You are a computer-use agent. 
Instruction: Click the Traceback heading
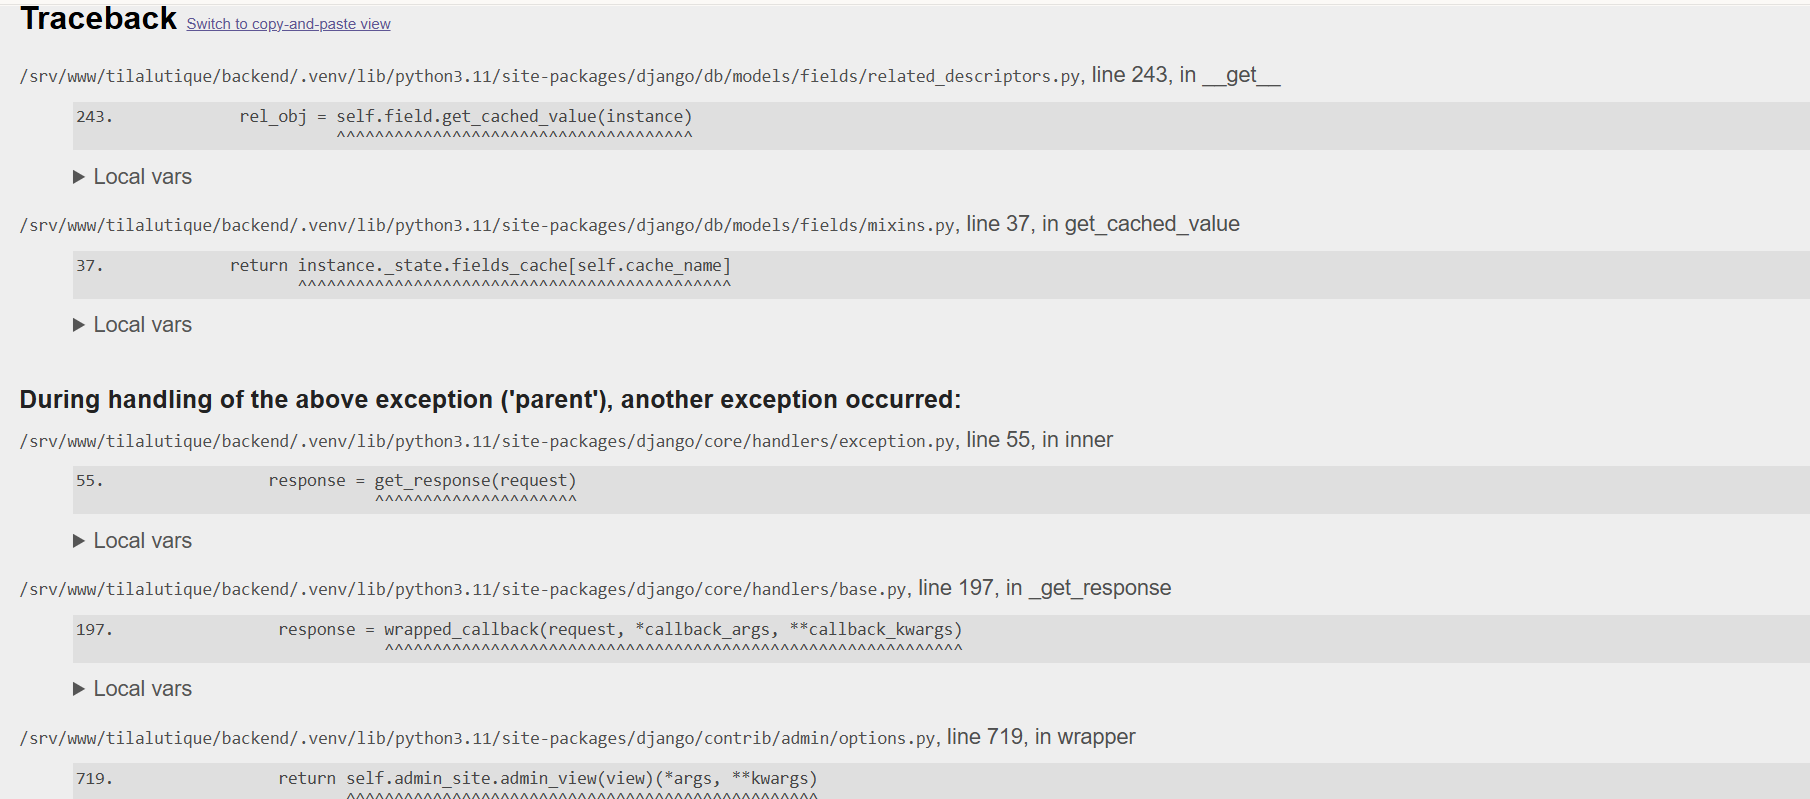click(98, 19)
